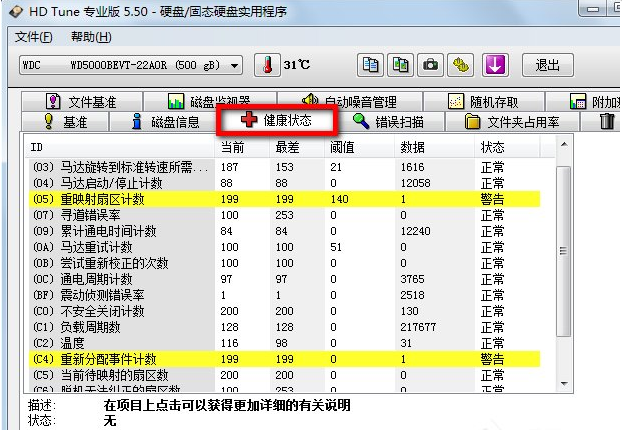Select the (05) 重映射扇区计数 warning row

point(284,199)
